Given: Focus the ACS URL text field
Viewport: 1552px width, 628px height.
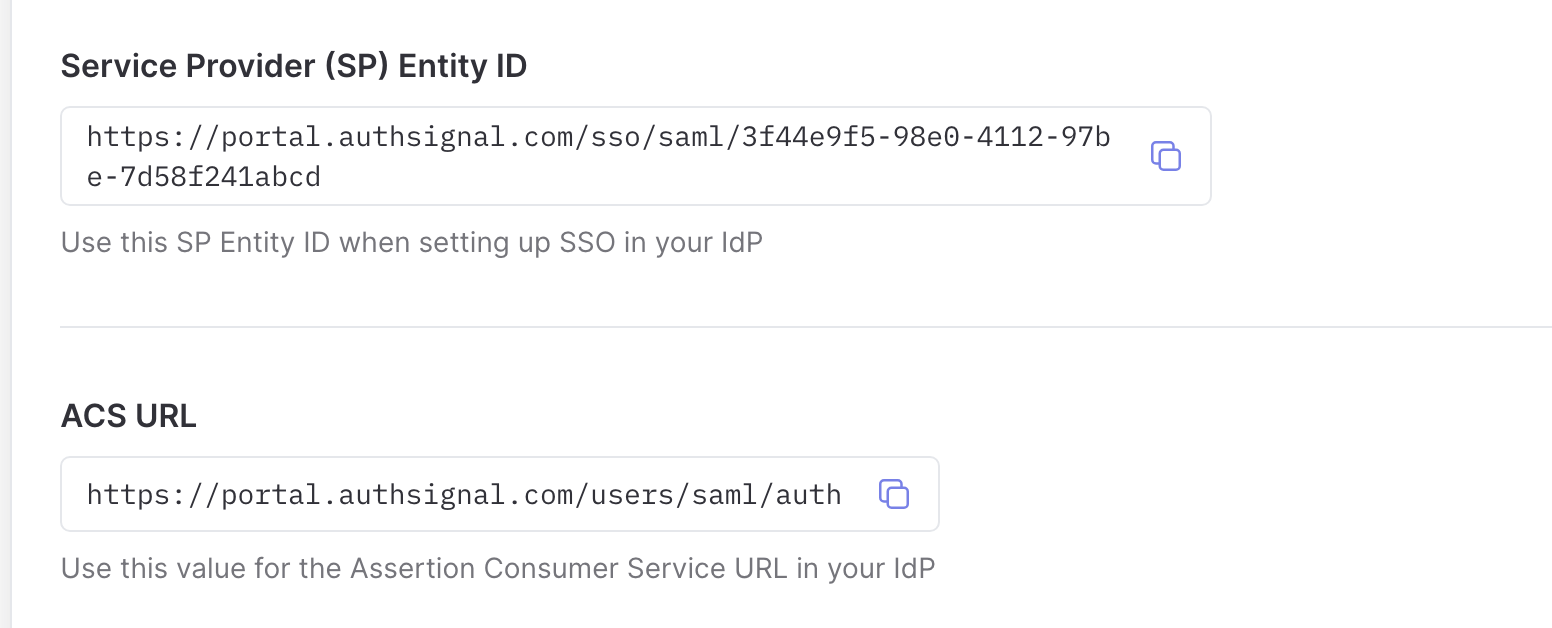Looking at the screenshot, I should tap(500, 494).
